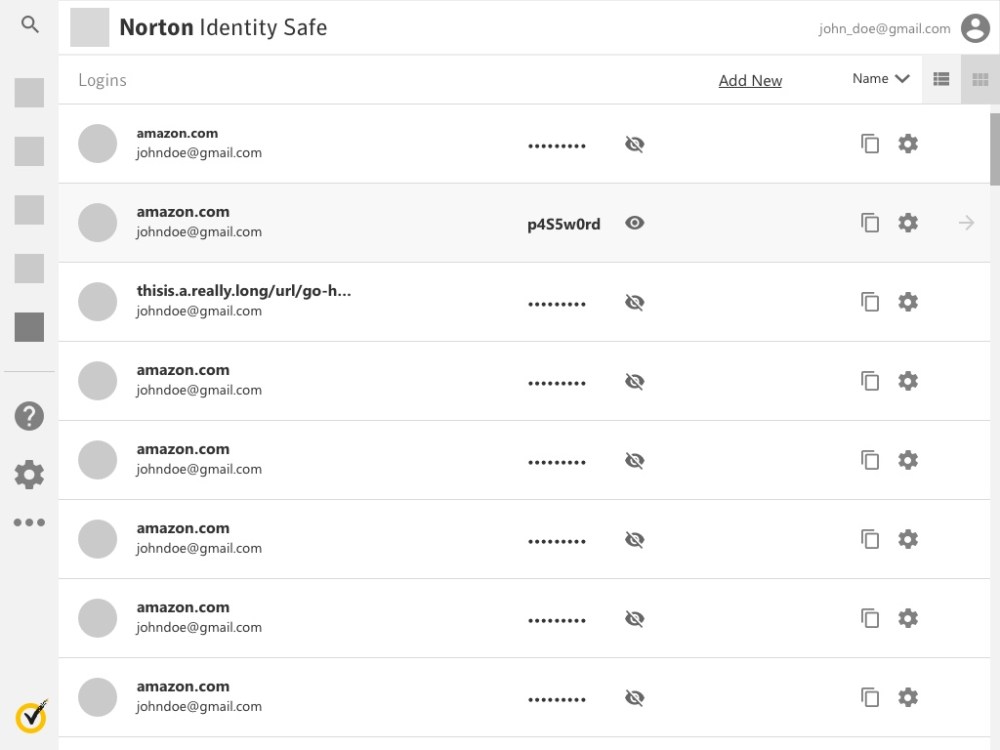Click john_doe@gmail.com account email
Screen dimensions: 1000x750
884,29
